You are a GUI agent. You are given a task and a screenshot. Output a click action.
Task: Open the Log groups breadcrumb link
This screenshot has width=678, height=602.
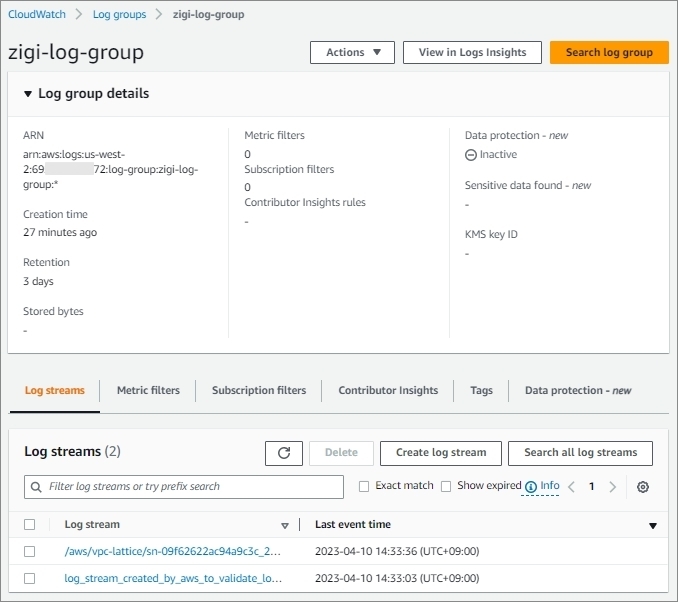click(x=119, y=14)
